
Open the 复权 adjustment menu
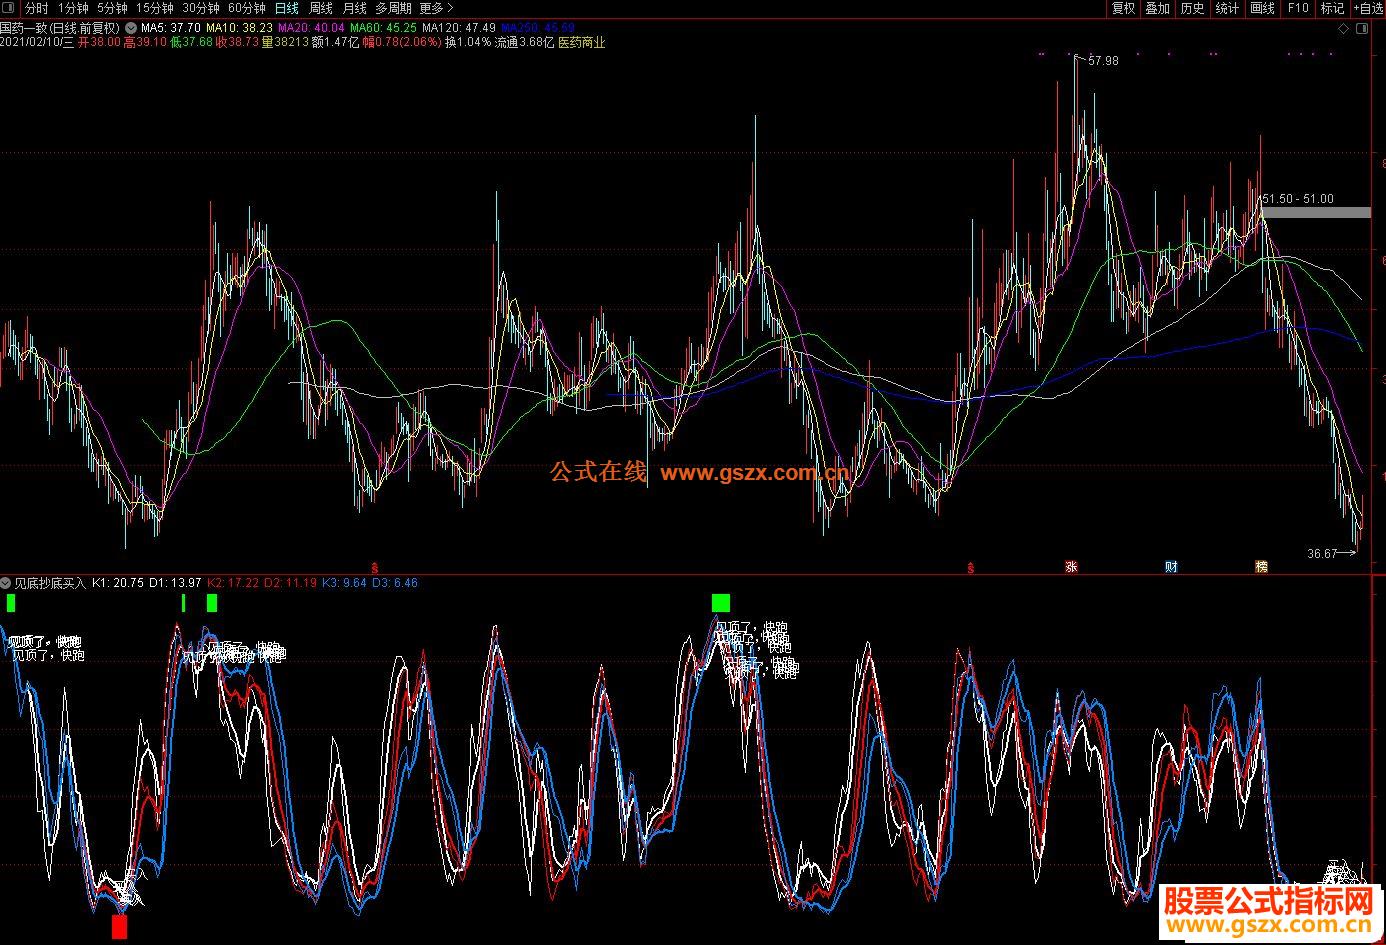(1124, 8)
